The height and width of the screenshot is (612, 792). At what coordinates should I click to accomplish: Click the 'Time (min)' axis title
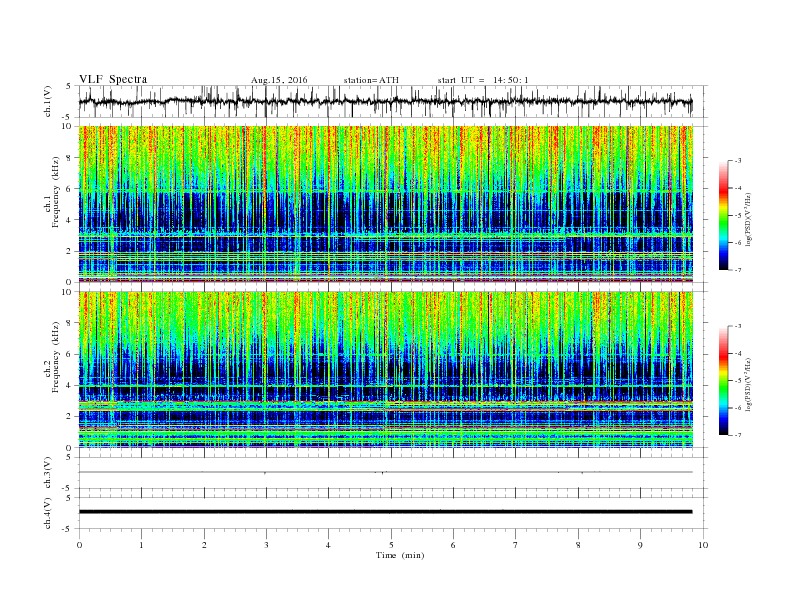pyautogui.click(x=400, y=555)
